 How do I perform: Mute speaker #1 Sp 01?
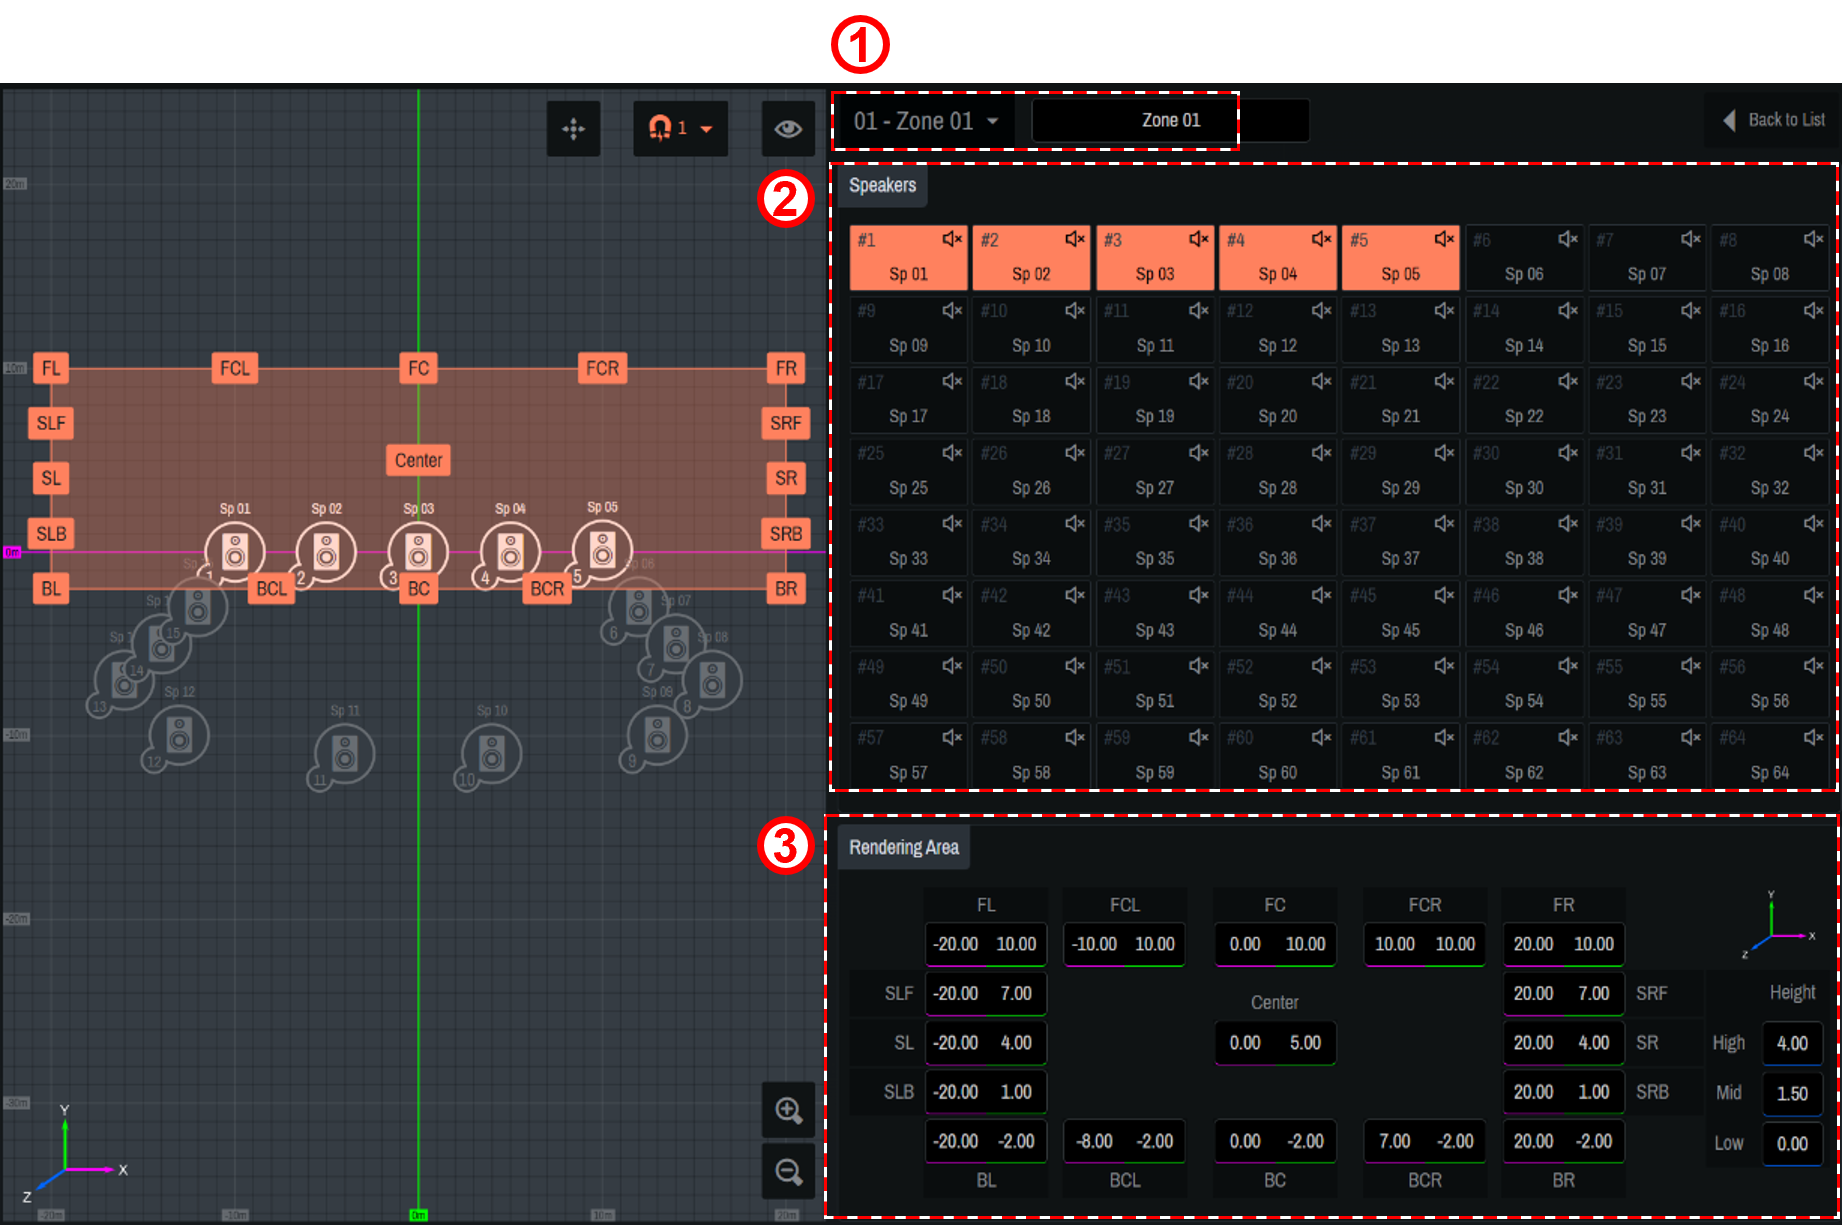(x=951, y=239)
